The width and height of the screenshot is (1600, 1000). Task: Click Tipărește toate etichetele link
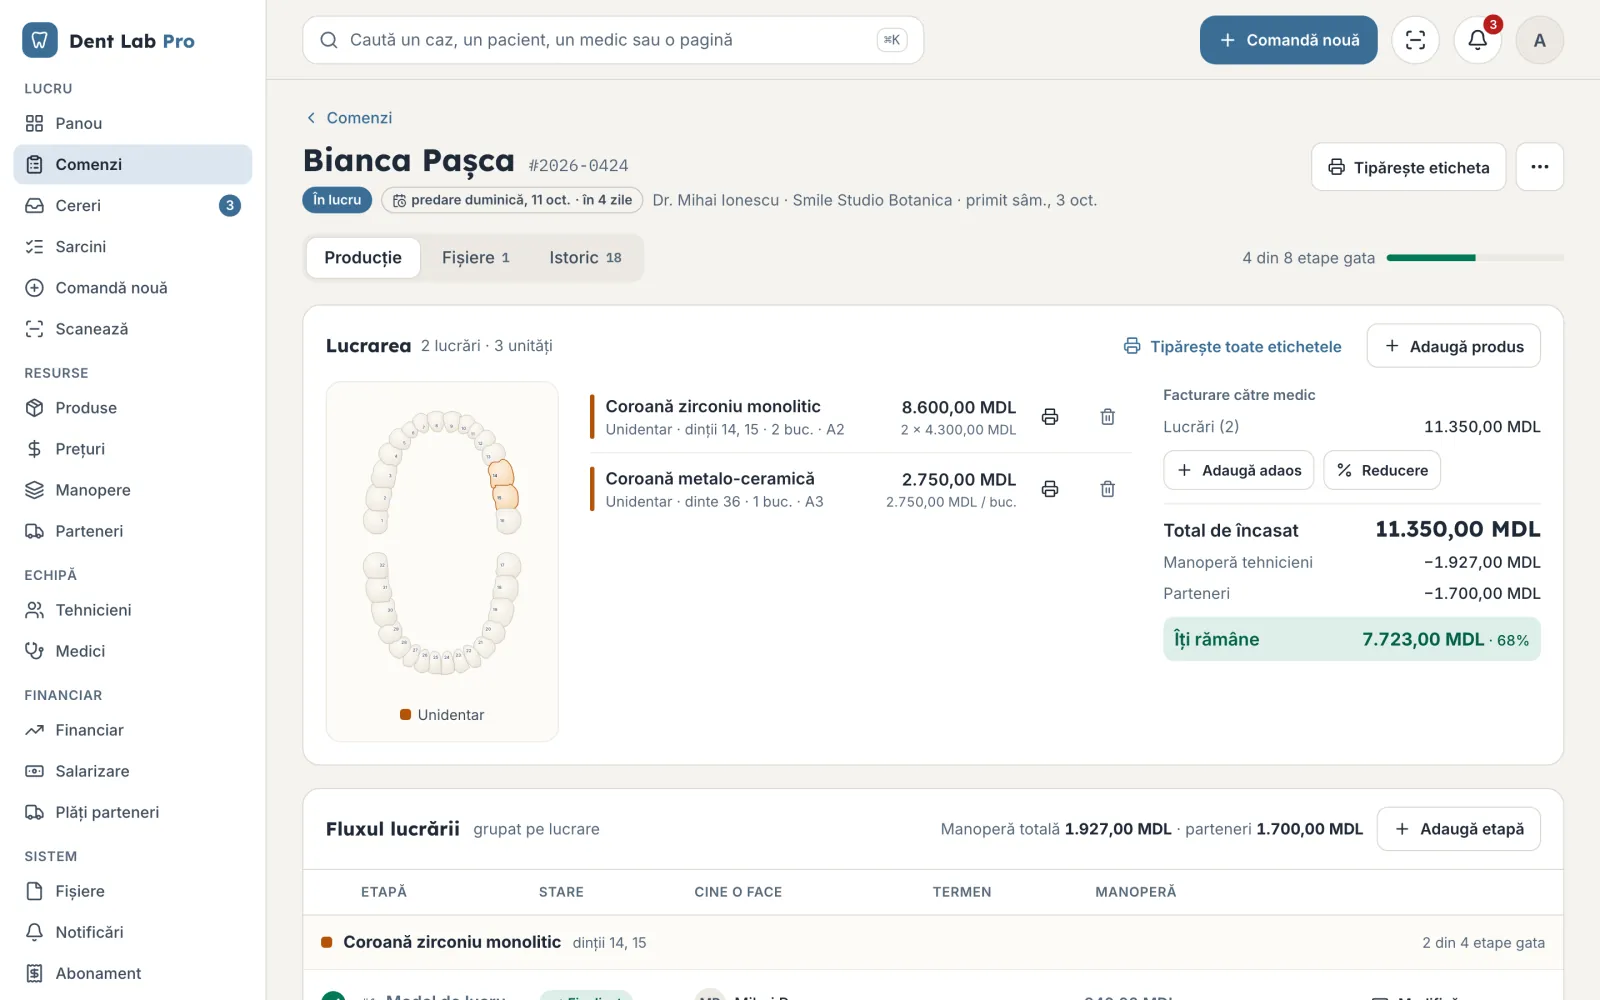(x=1232, y=346)
